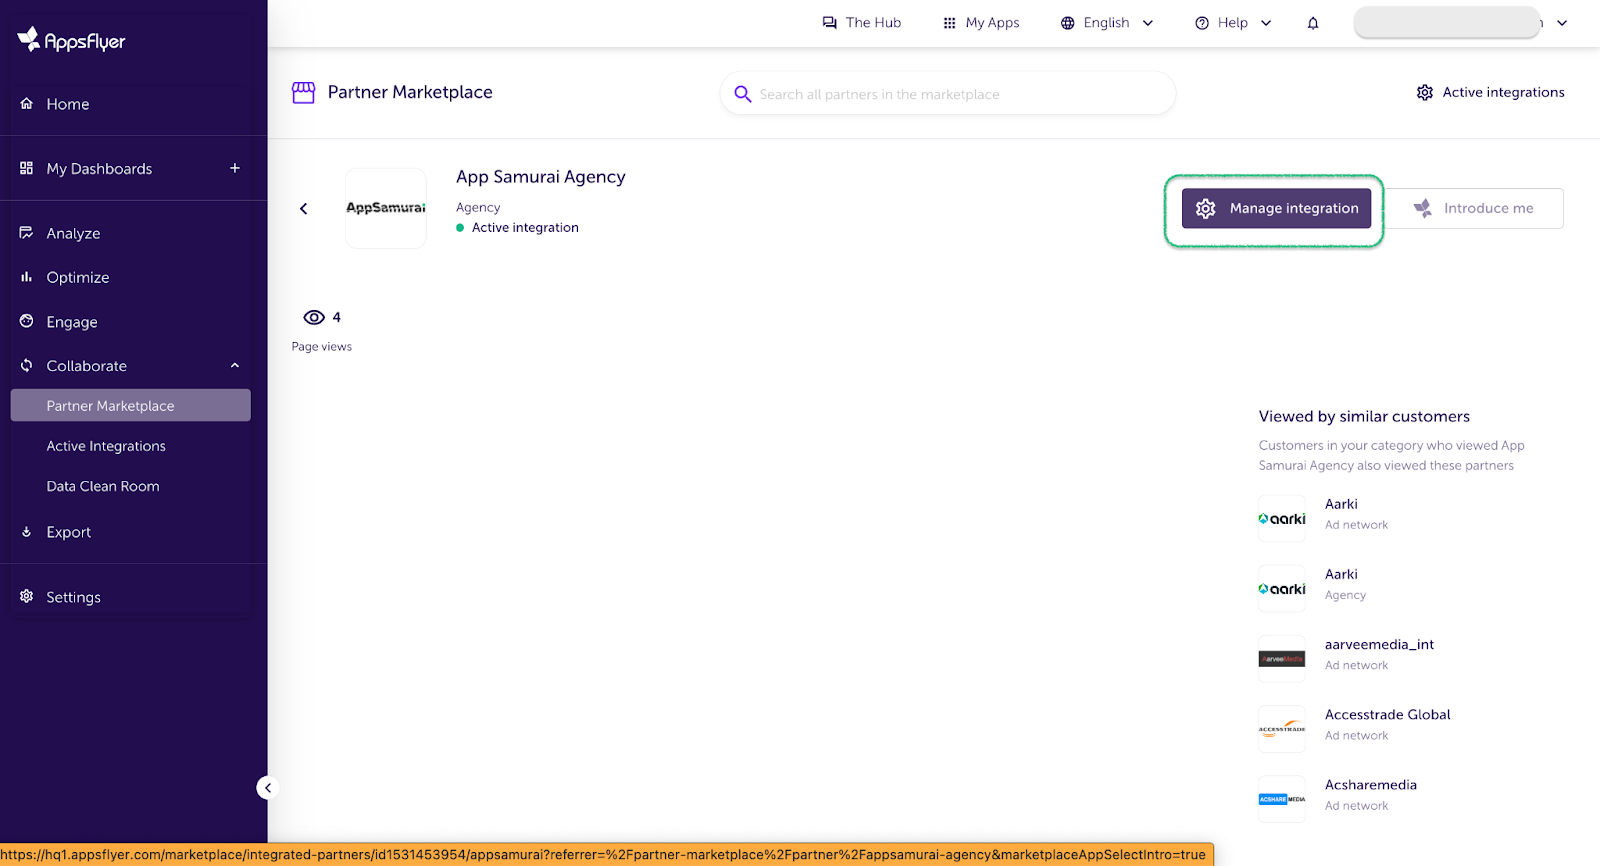This screenshot has width=1600, height=866.
Task: Click the AppsFlyer logo
Action: coord(71,40)
